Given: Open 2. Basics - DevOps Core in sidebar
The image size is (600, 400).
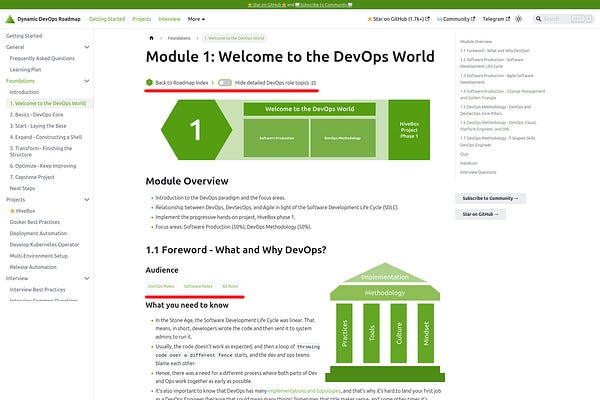Looking at the screenshot, I should (36, 114).
